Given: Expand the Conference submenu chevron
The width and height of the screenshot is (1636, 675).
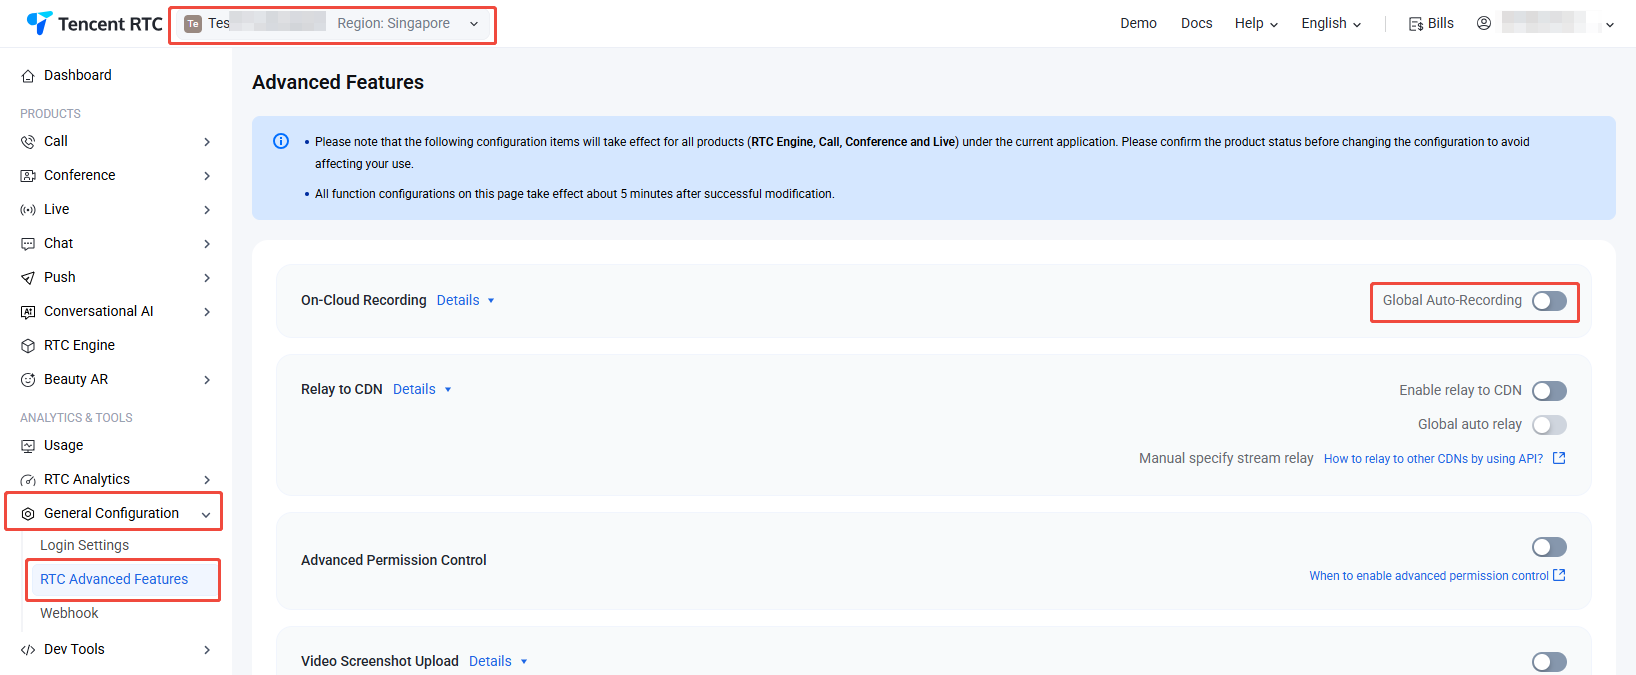Looking at the screenshot, I should (207, 176).
